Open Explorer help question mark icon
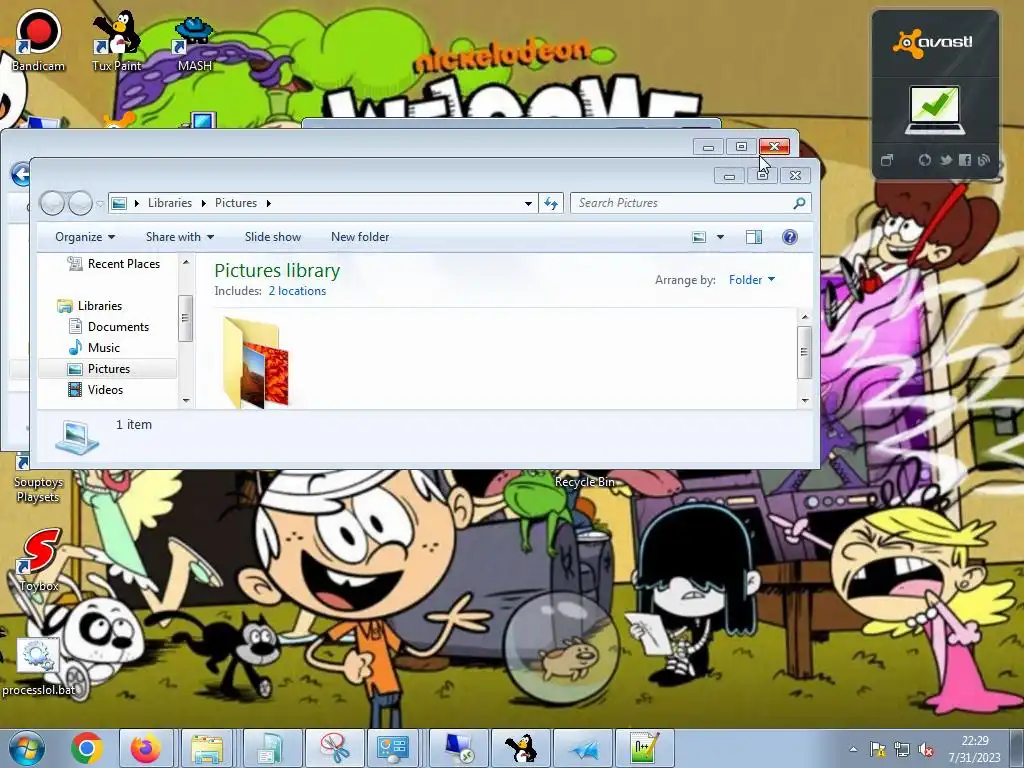This screenshot has width=1024, height=768. 790,236
